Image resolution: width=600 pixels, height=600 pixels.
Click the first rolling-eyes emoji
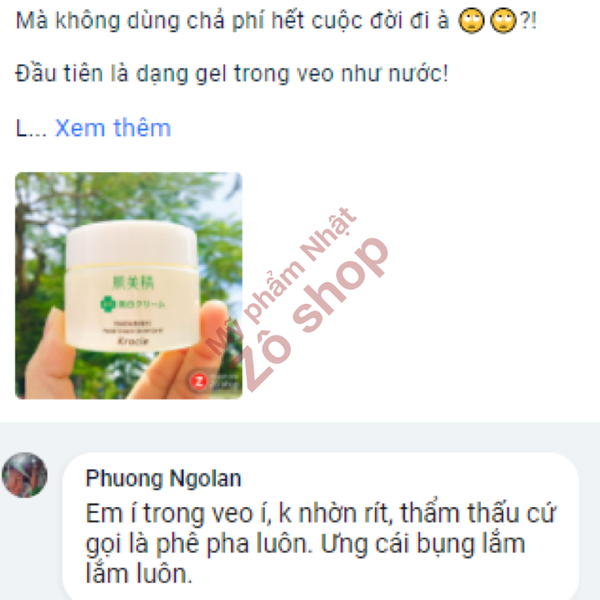coord(471,21)
